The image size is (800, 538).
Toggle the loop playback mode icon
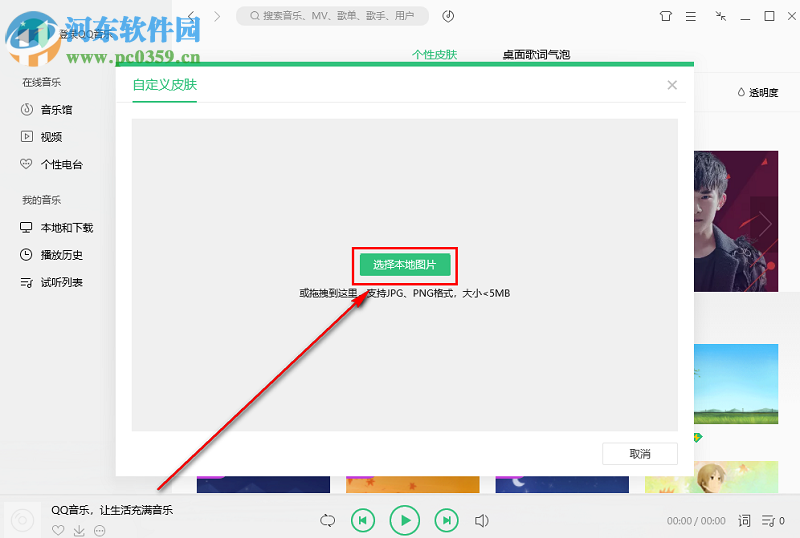(x=328, y=521)
